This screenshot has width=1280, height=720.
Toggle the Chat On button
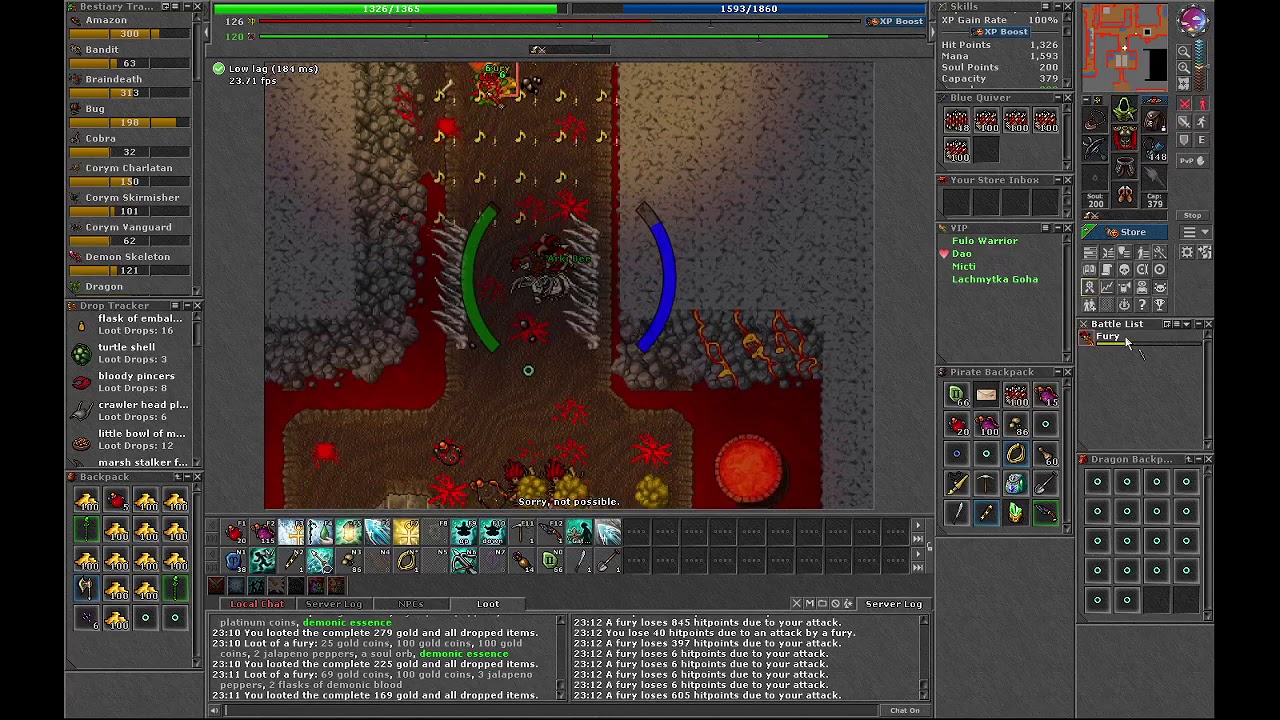(905, 711)
